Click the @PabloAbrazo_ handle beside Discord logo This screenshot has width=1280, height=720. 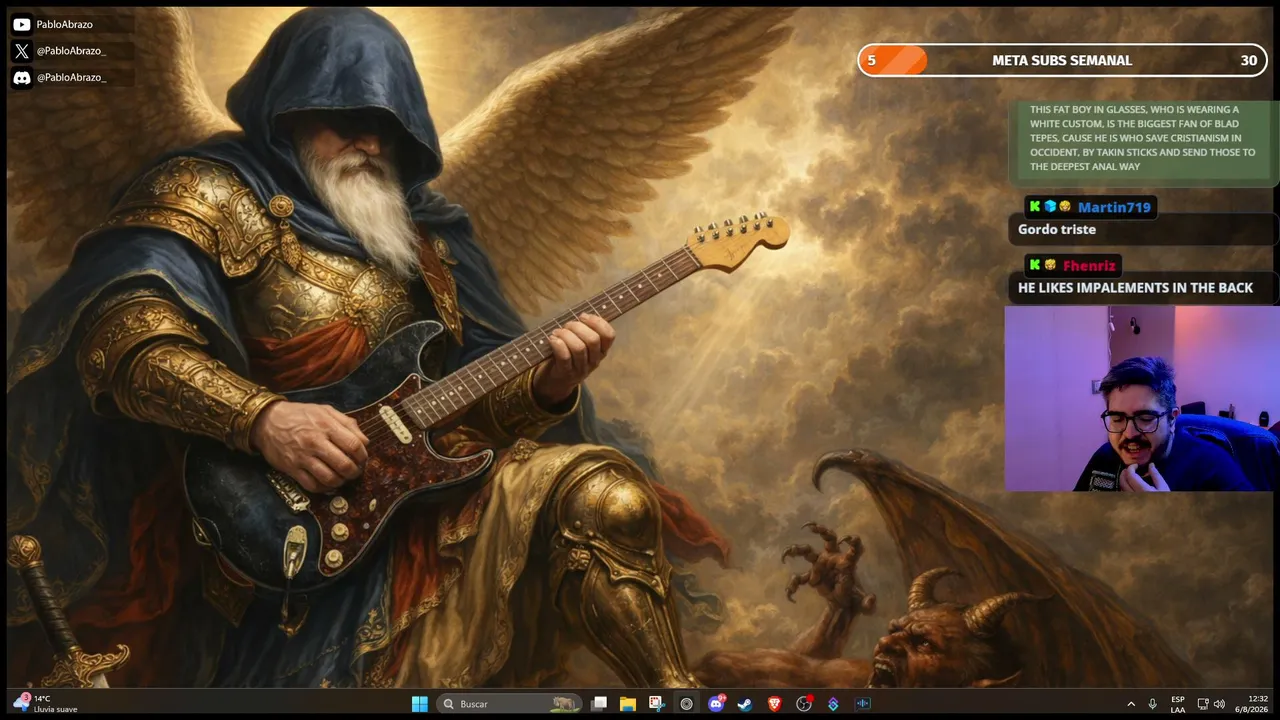[71, 78]
